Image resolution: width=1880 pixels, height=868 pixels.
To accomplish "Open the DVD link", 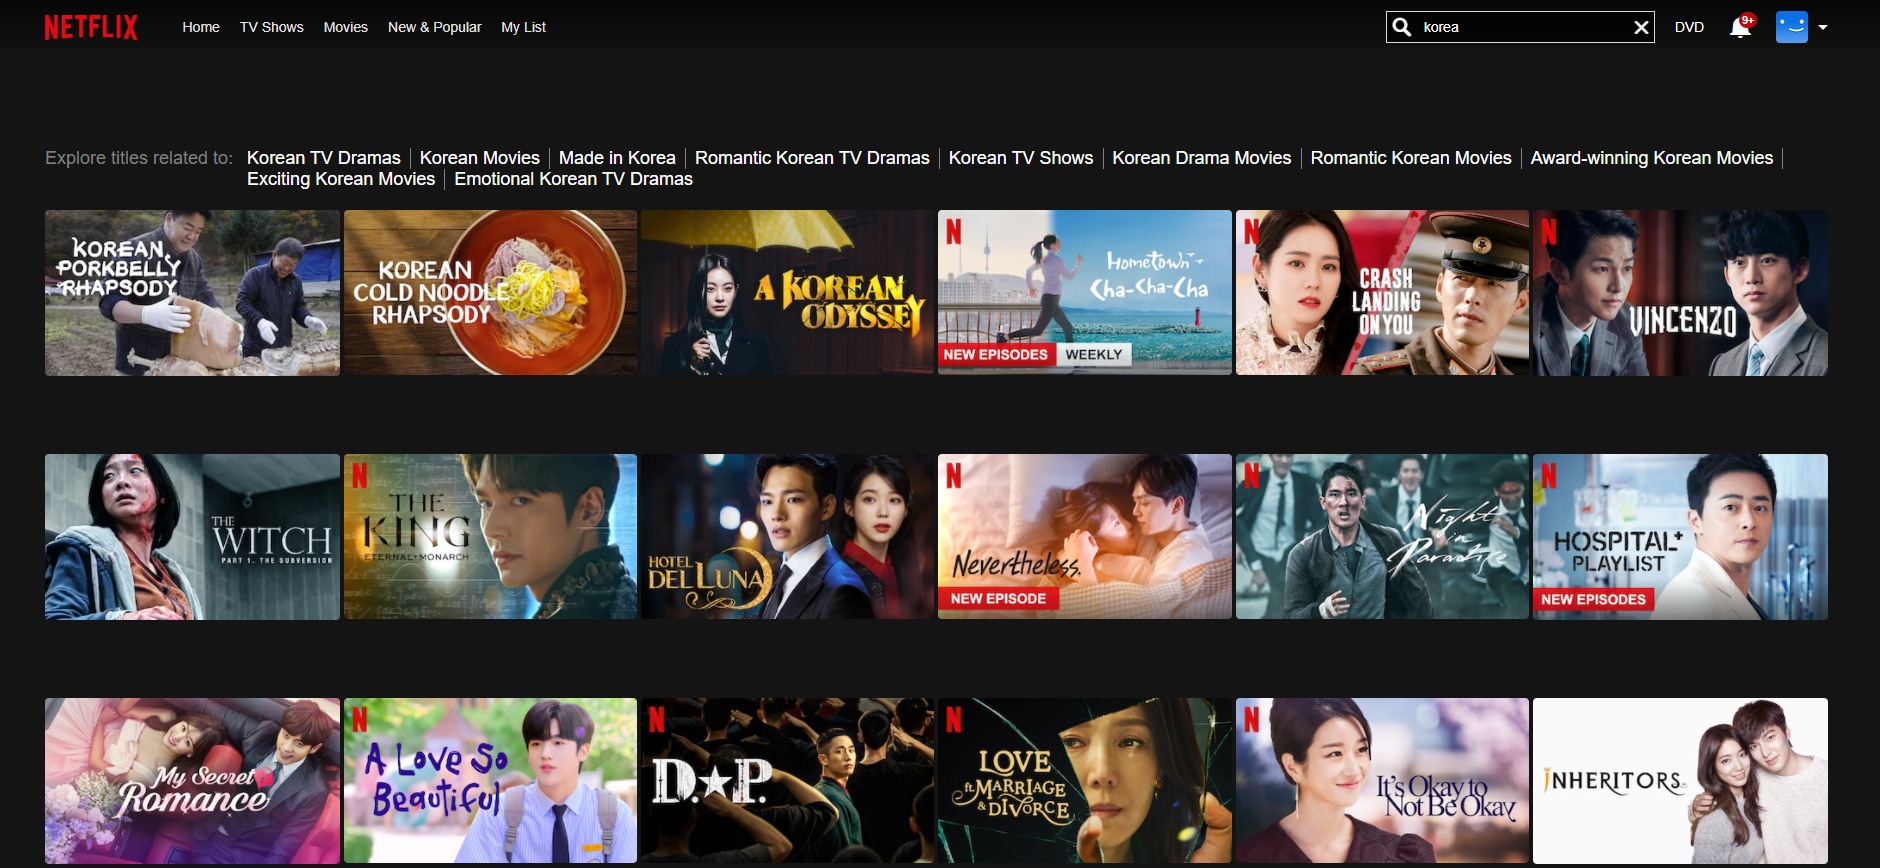I will coord(1689,27).
